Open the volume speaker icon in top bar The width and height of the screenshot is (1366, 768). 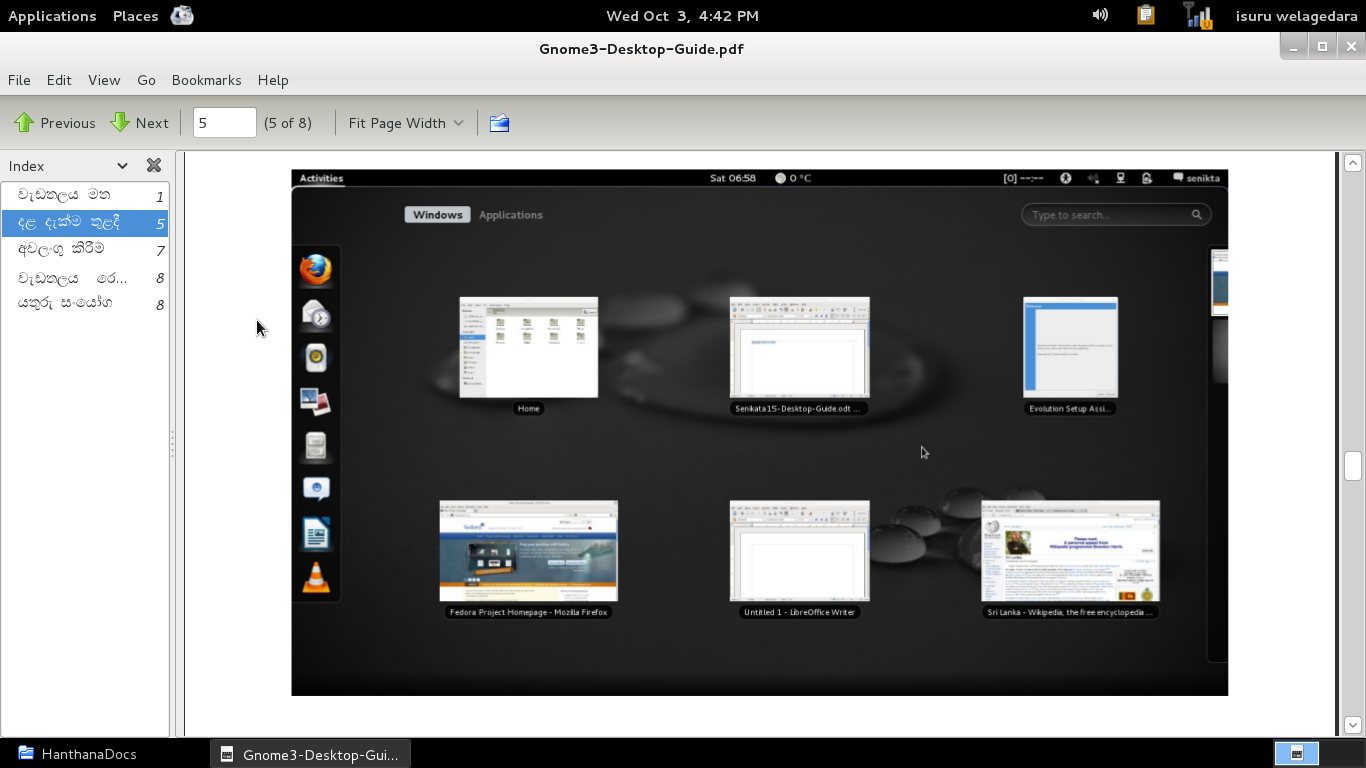point(1100,15)
